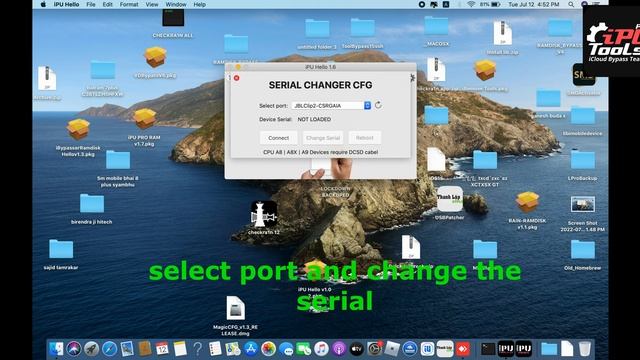This screenshot has height=360, width=640.
Task: Open the Apple menu
Action: tap(44, 4)
